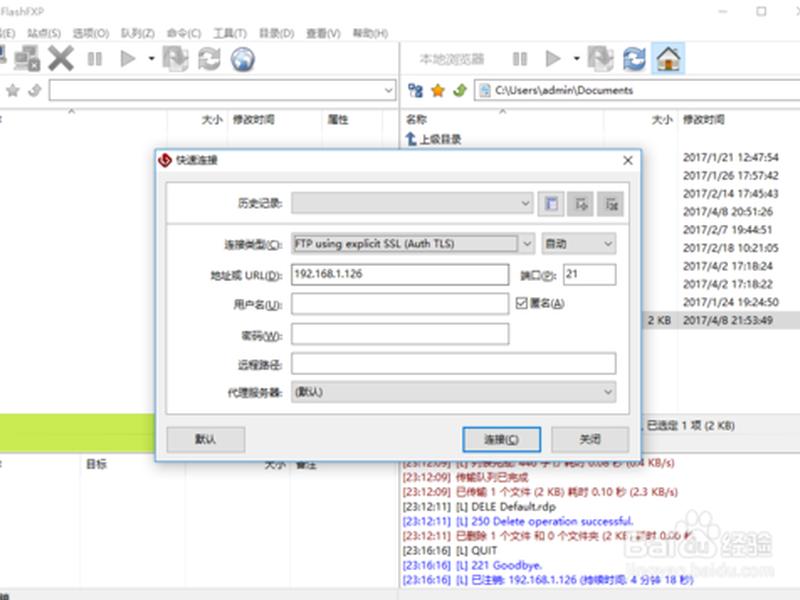The width and height of the screenshot is (800, 600).
Task: Close the 快速连接 dialog with X
Action: click(628, 160)
